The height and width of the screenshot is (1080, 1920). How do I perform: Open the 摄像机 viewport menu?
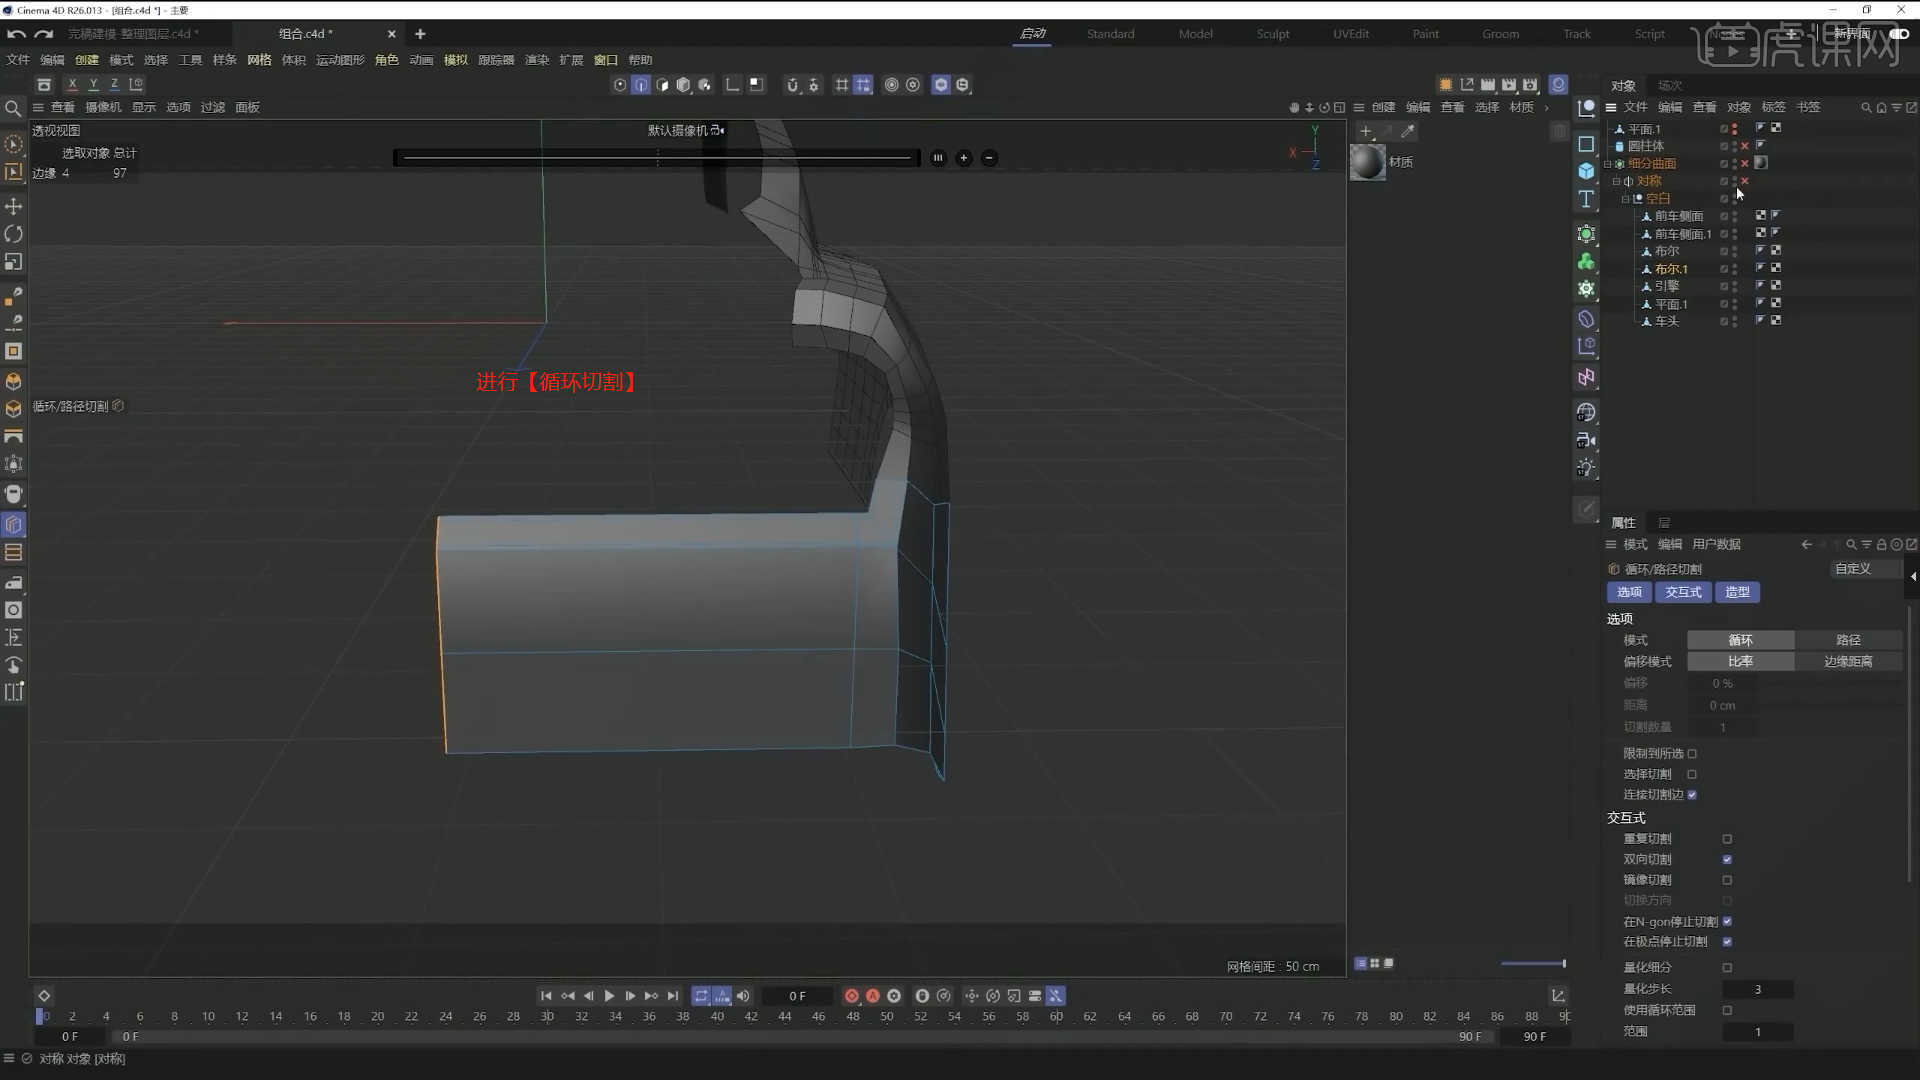point(103,107)
